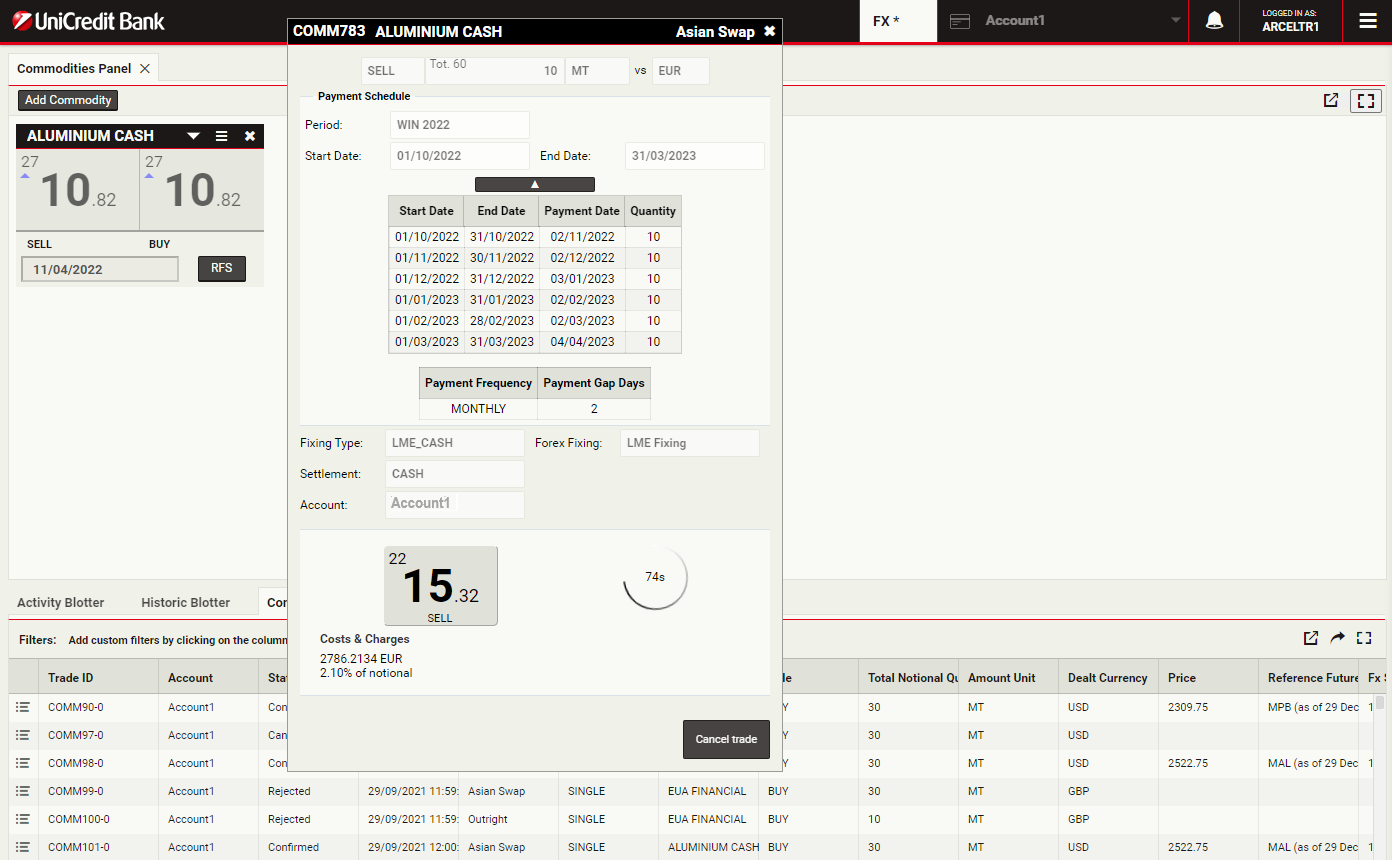Expand the ALUMINIUM CASH tile dropdown arrow
The height and width of the screenshot is (860, 1392).
(x=193, y=136)
